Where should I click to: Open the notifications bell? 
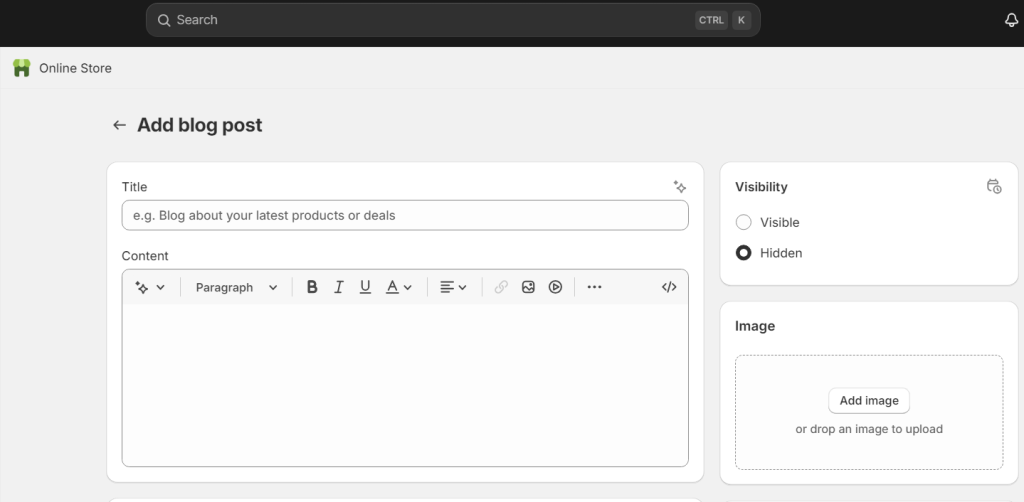1011,20
